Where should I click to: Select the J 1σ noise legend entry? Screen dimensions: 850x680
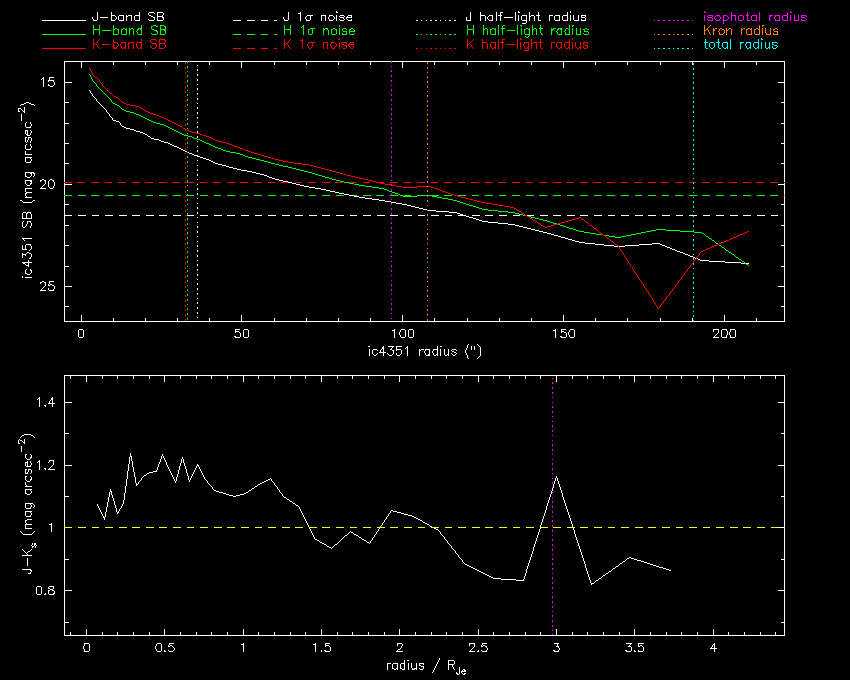pyautogui.click(x=318, y=18)
